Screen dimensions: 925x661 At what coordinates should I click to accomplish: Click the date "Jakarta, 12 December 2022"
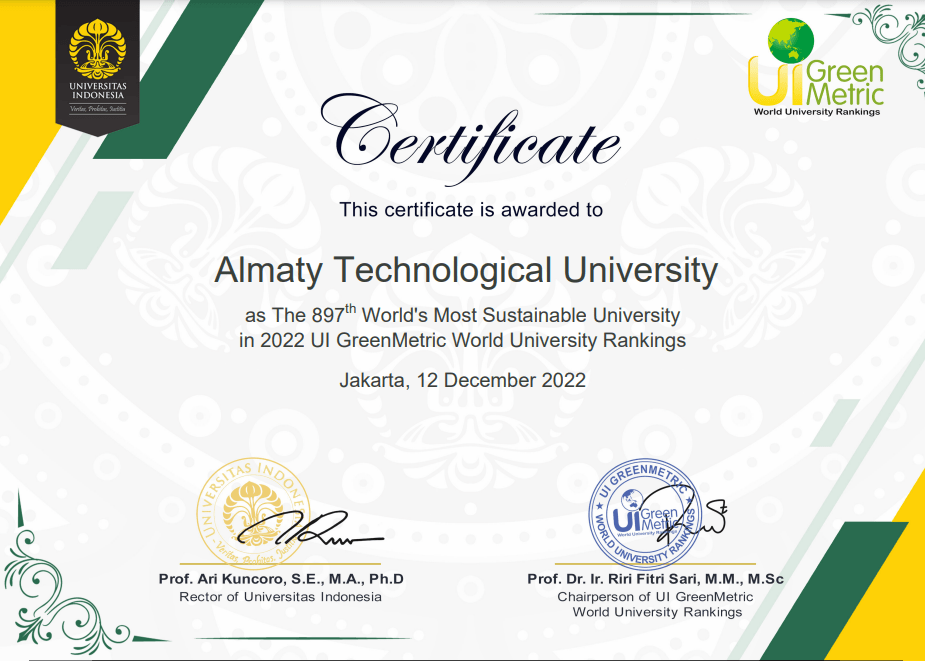point(462,380)
